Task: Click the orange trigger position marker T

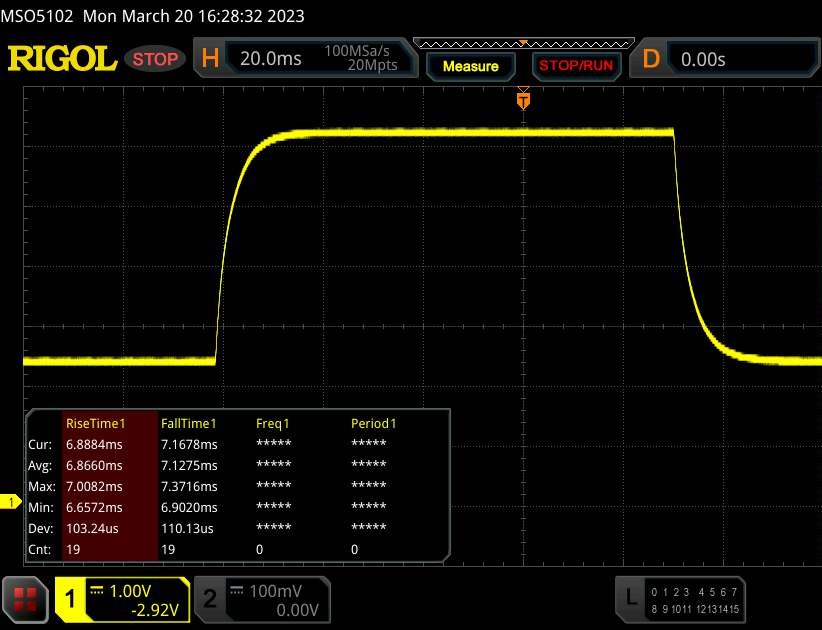Action: tap(522, 99)
